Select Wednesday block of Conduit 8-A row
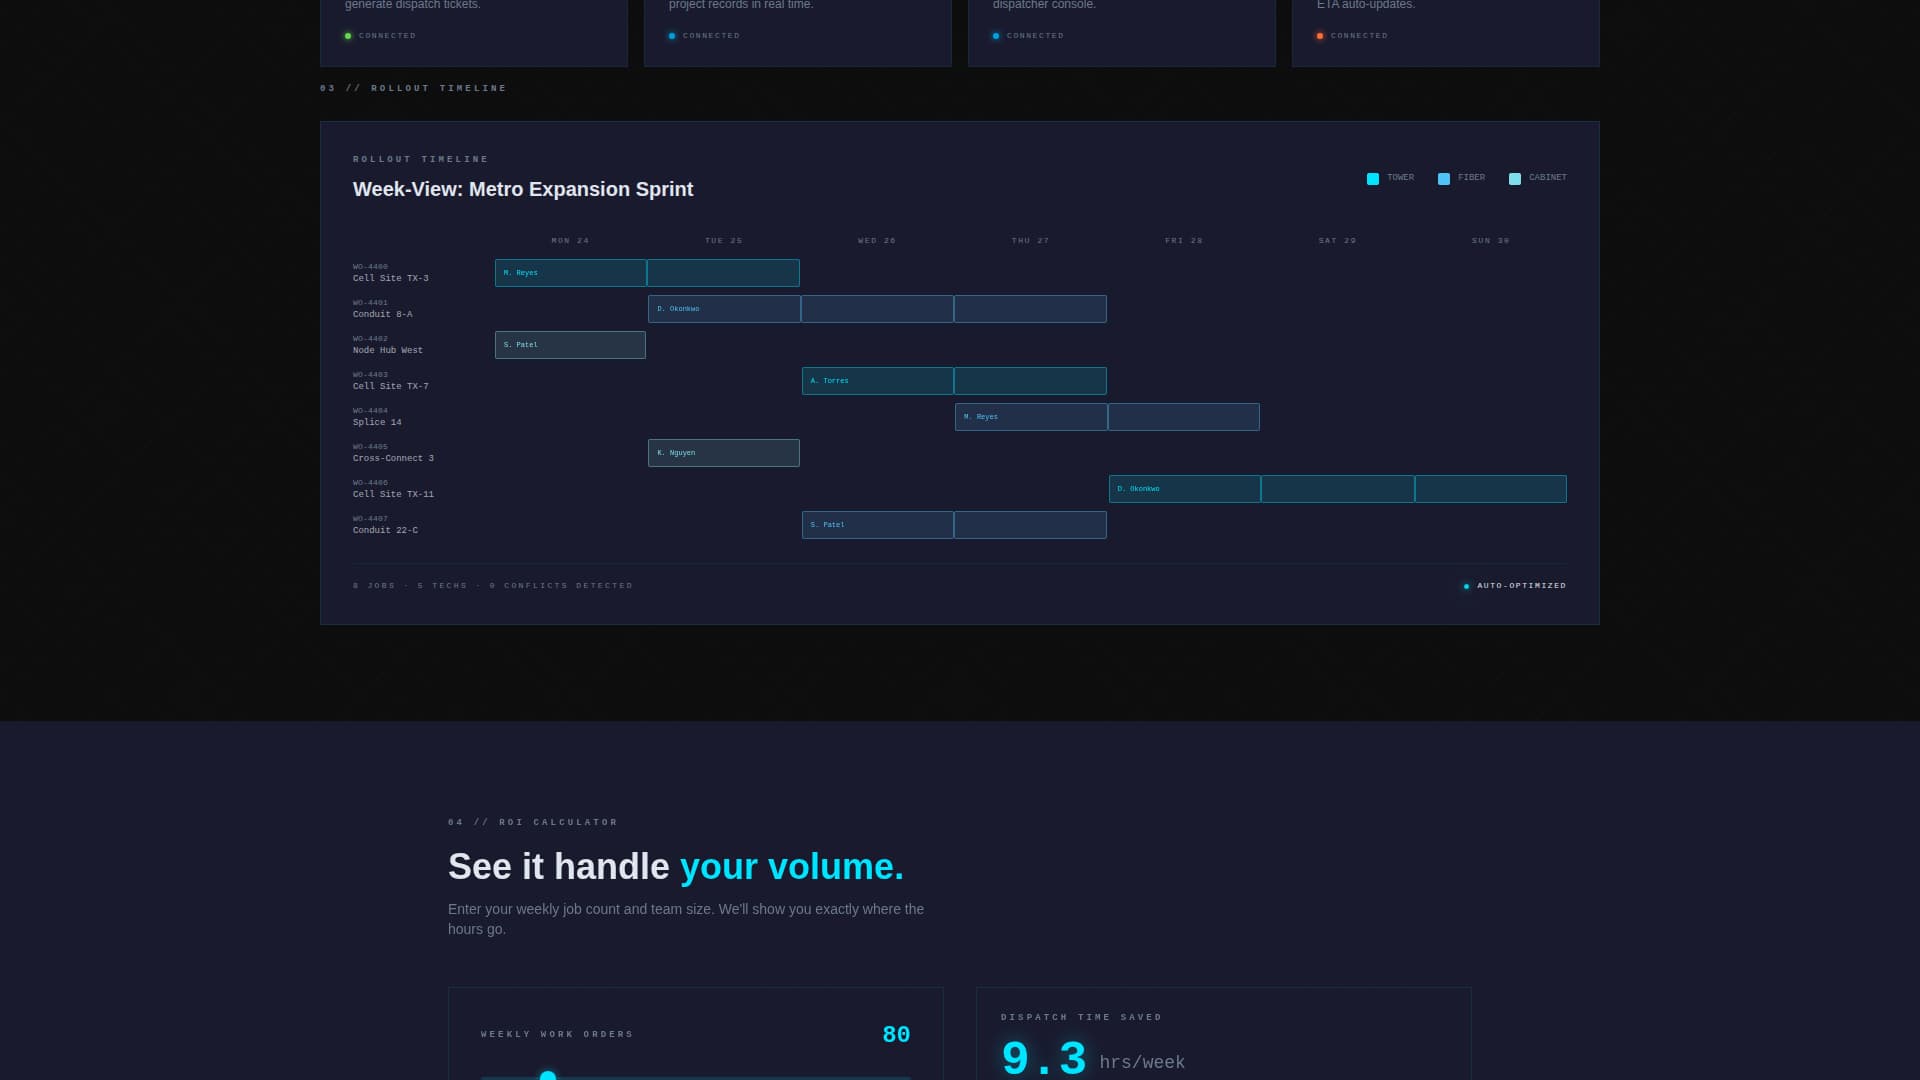 coord(877,309)
